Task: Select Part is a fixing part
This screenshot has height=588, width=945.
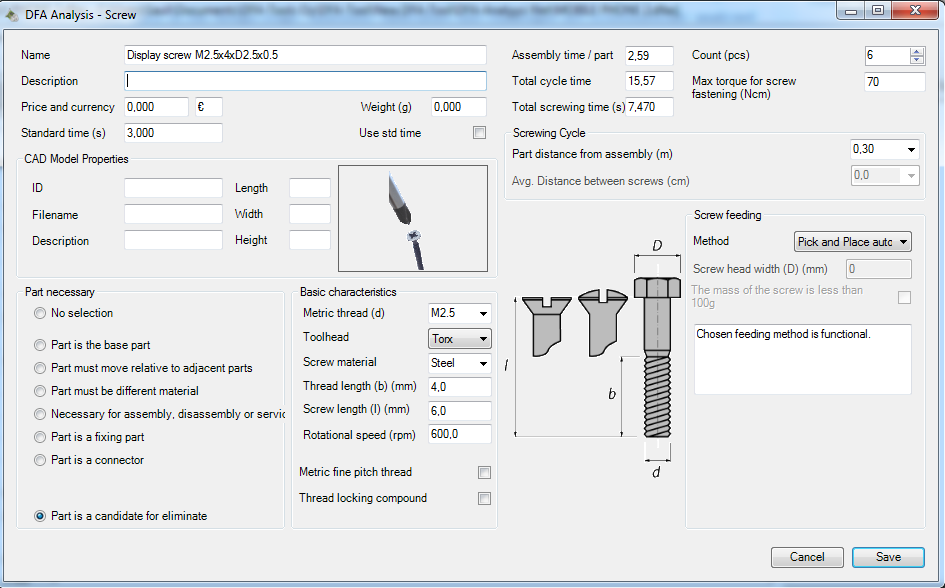Action: pyautogui.click(x=40, y=437)
